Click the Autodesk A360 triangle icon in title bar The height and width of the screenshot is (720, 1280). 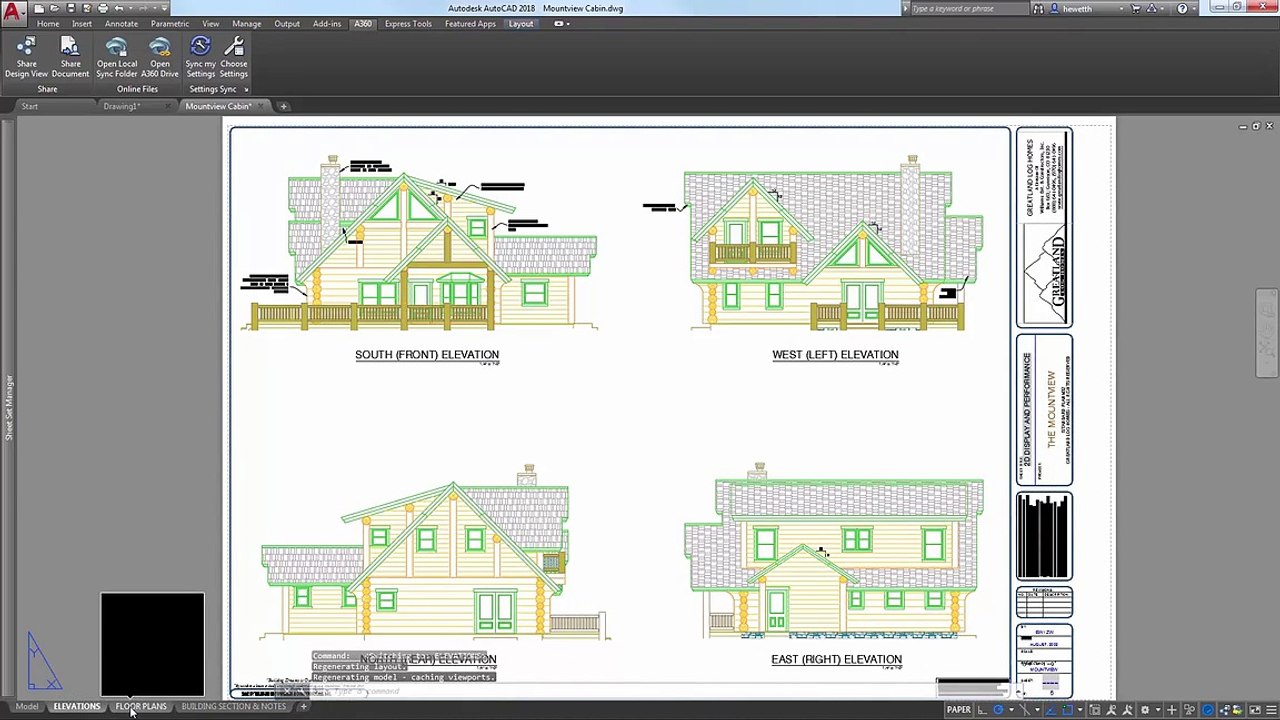[x=1151, y=8]
